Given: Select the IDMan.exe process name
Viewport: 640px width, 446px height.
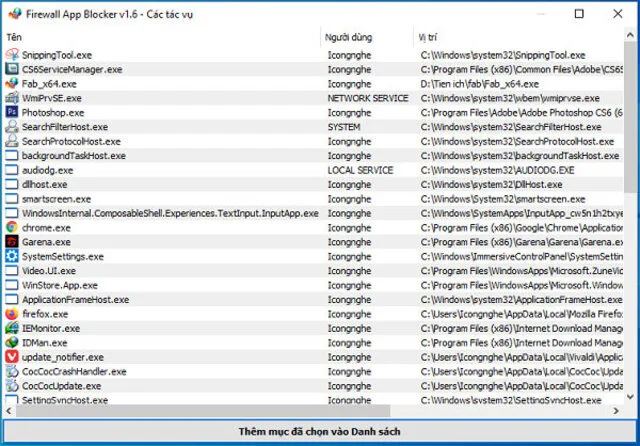Looking at the screenshot, I should [44, 343].
